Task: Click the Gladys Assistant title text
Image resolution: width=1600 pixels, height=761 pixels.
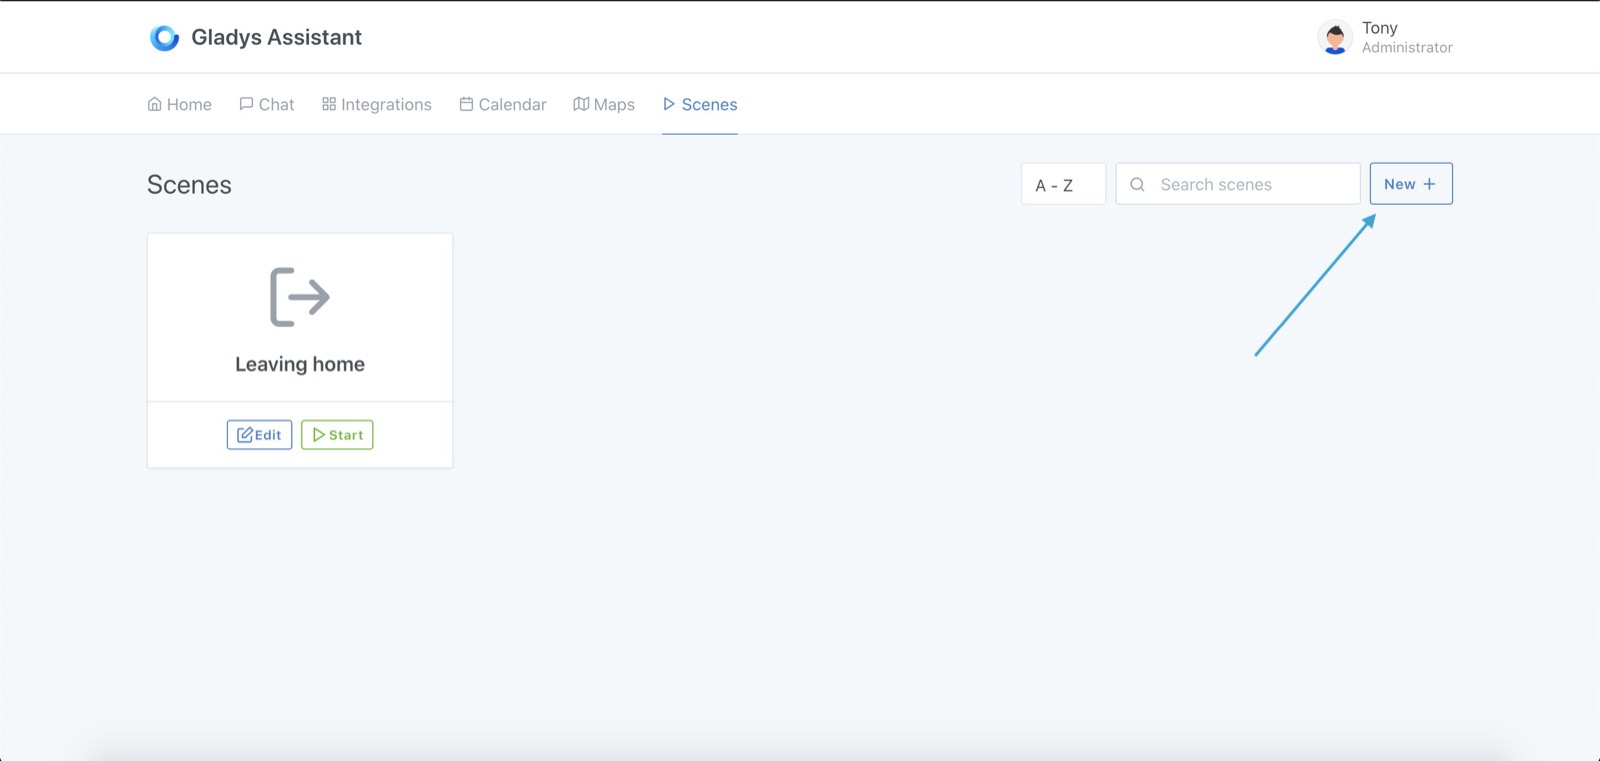Action: click(x=276, y=37)
